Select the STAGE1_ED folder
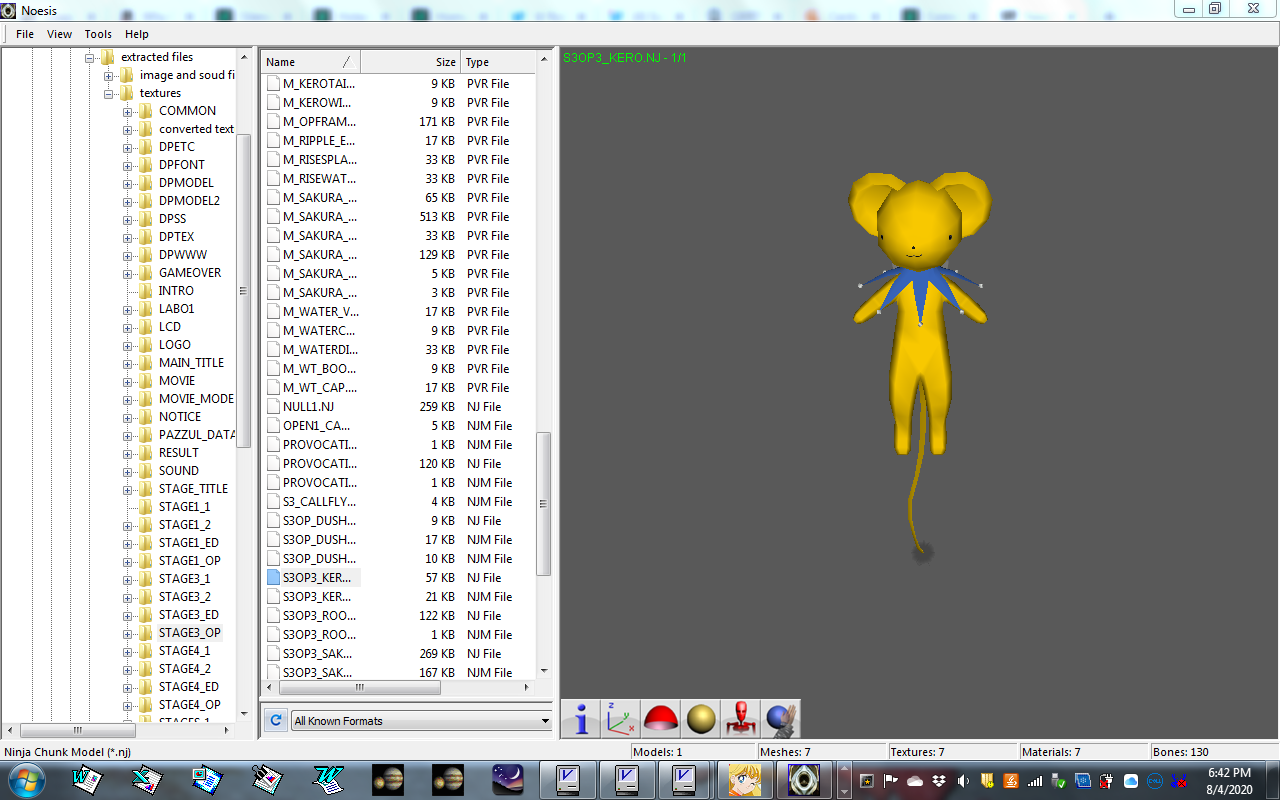Viewport: 1280px width, 800px height. point(188,543)
